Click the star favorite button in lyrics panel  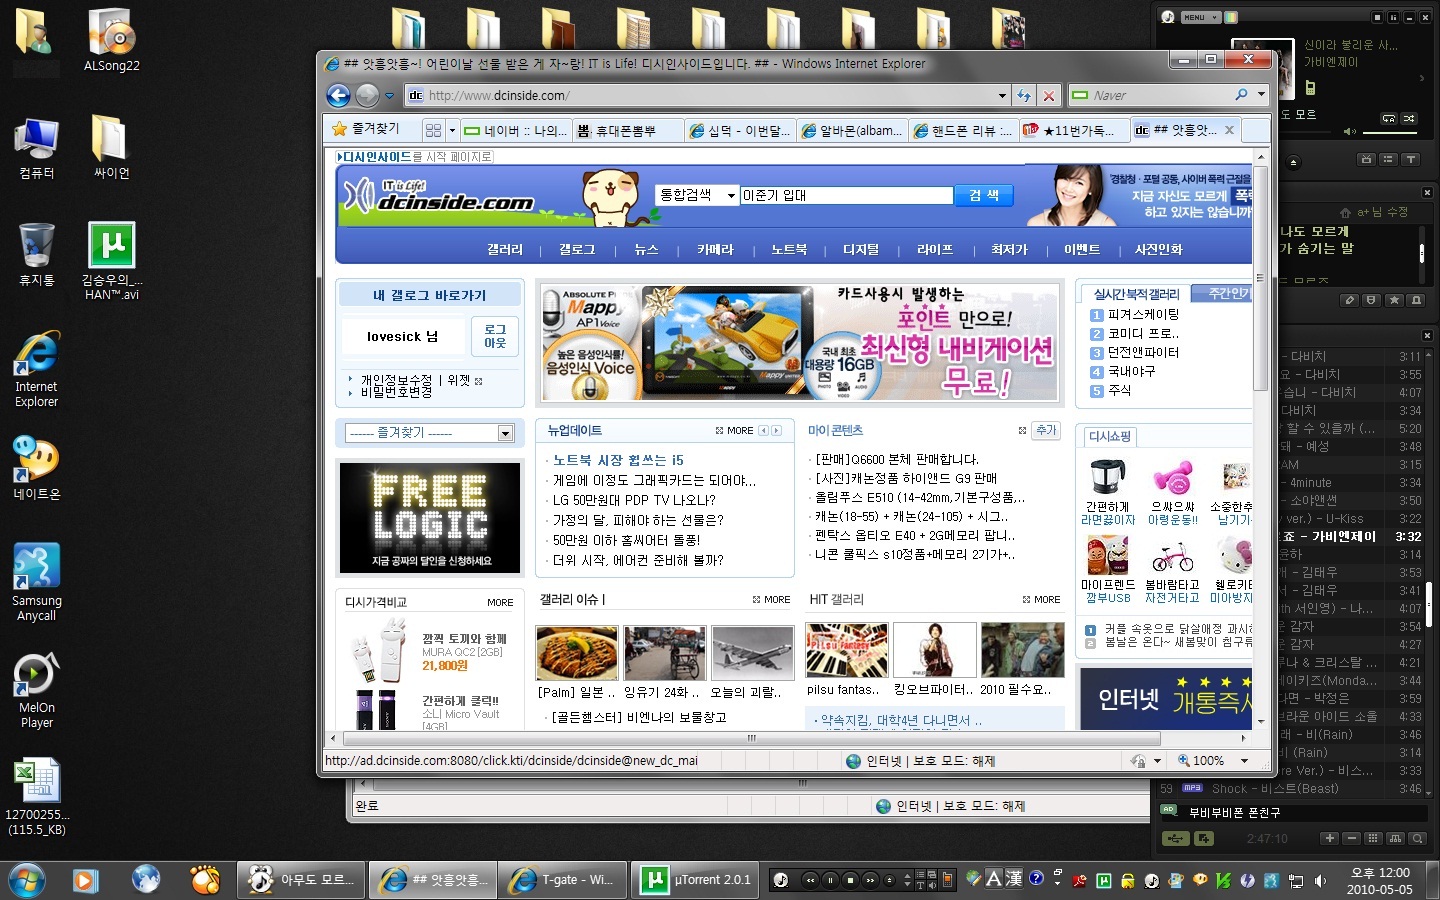coord(1394,300)
